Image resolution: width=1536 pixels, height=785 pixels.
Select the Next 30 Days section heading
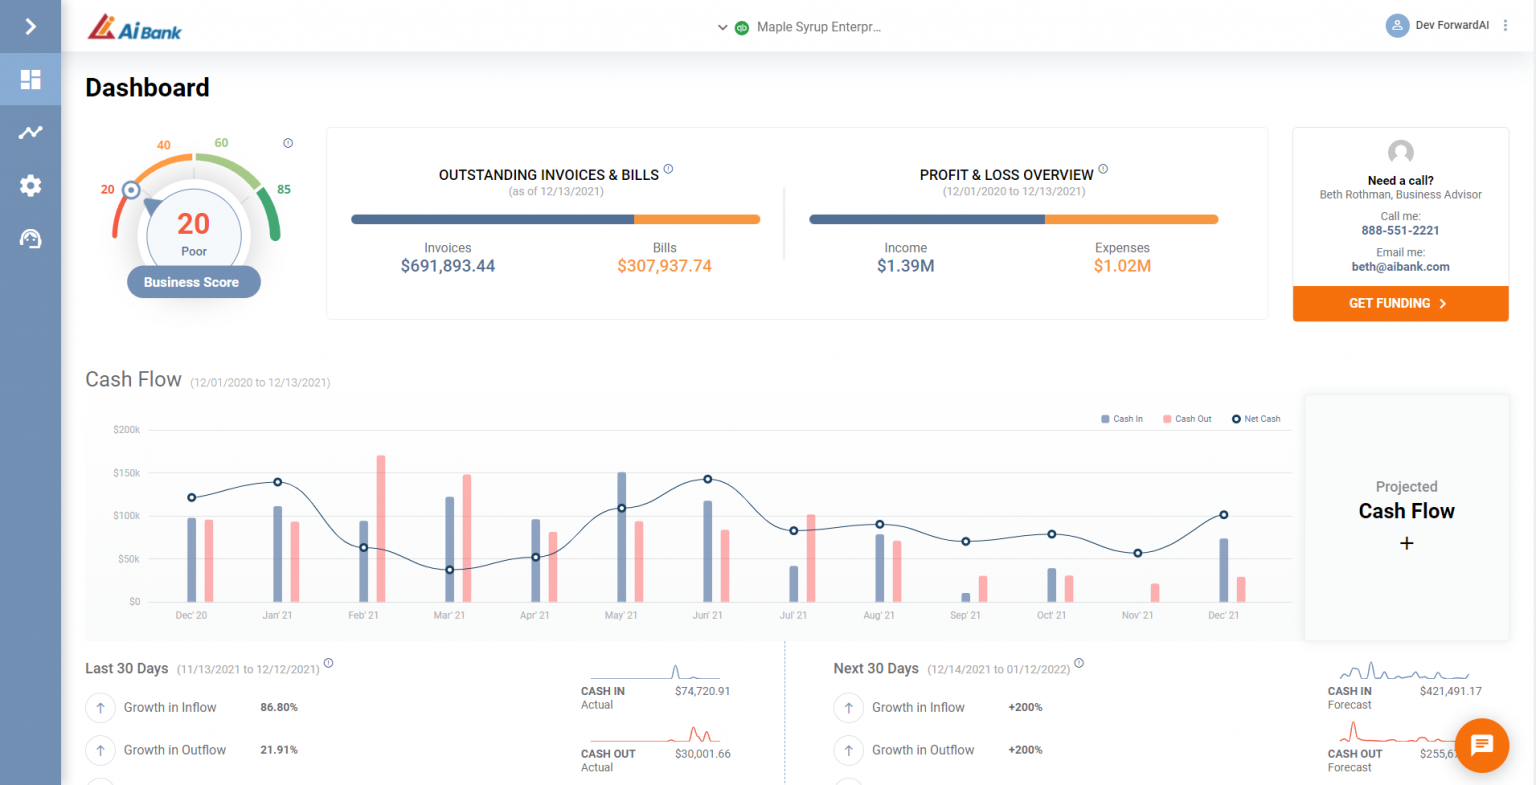876,668
